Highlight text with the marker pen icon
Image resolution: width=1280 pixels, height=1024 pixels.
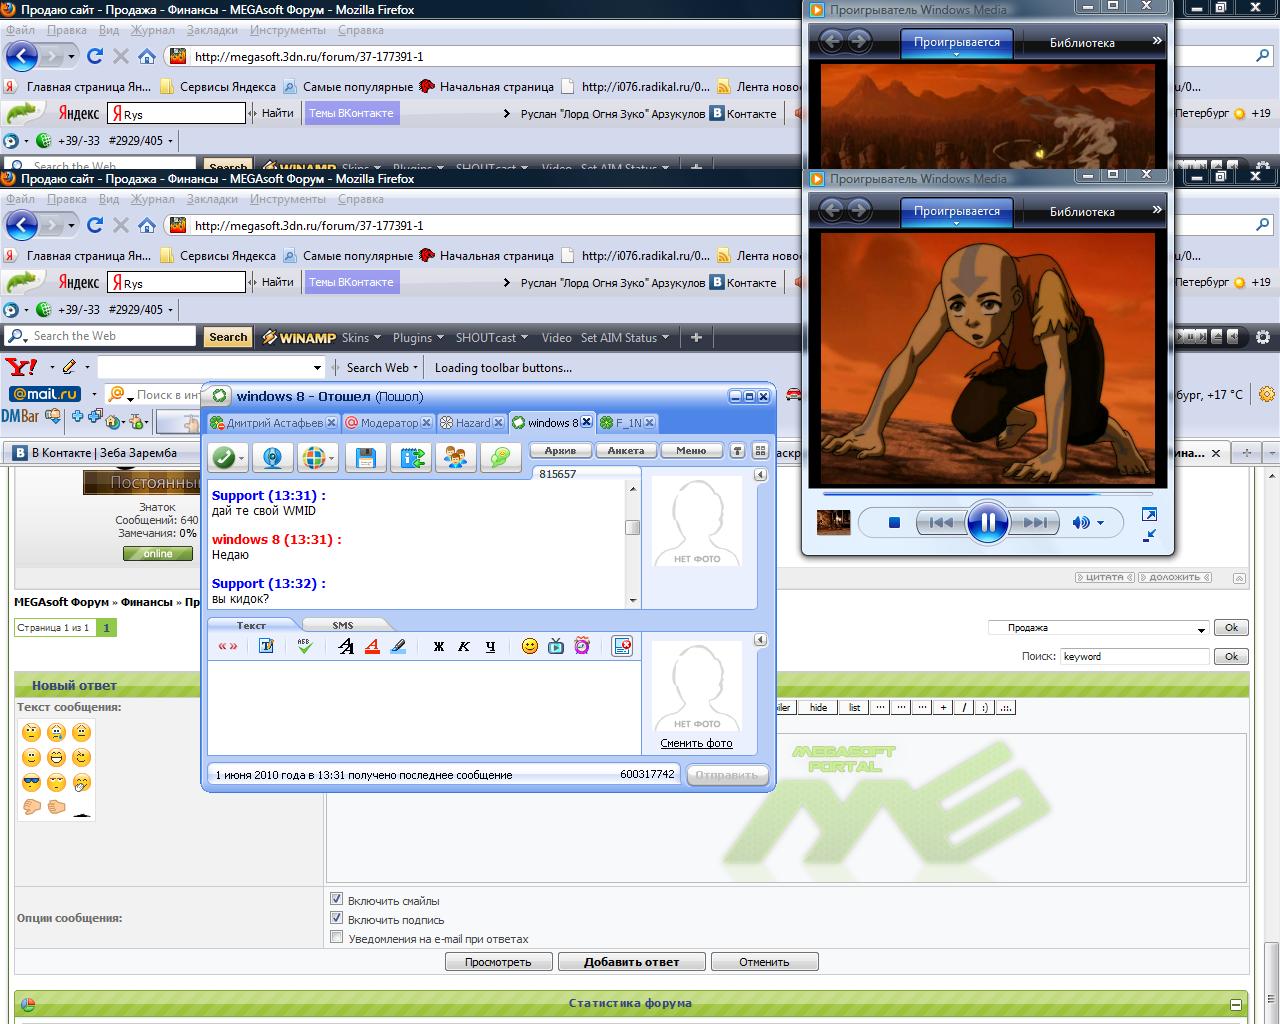pyautogui.click(x=398, y=646)
